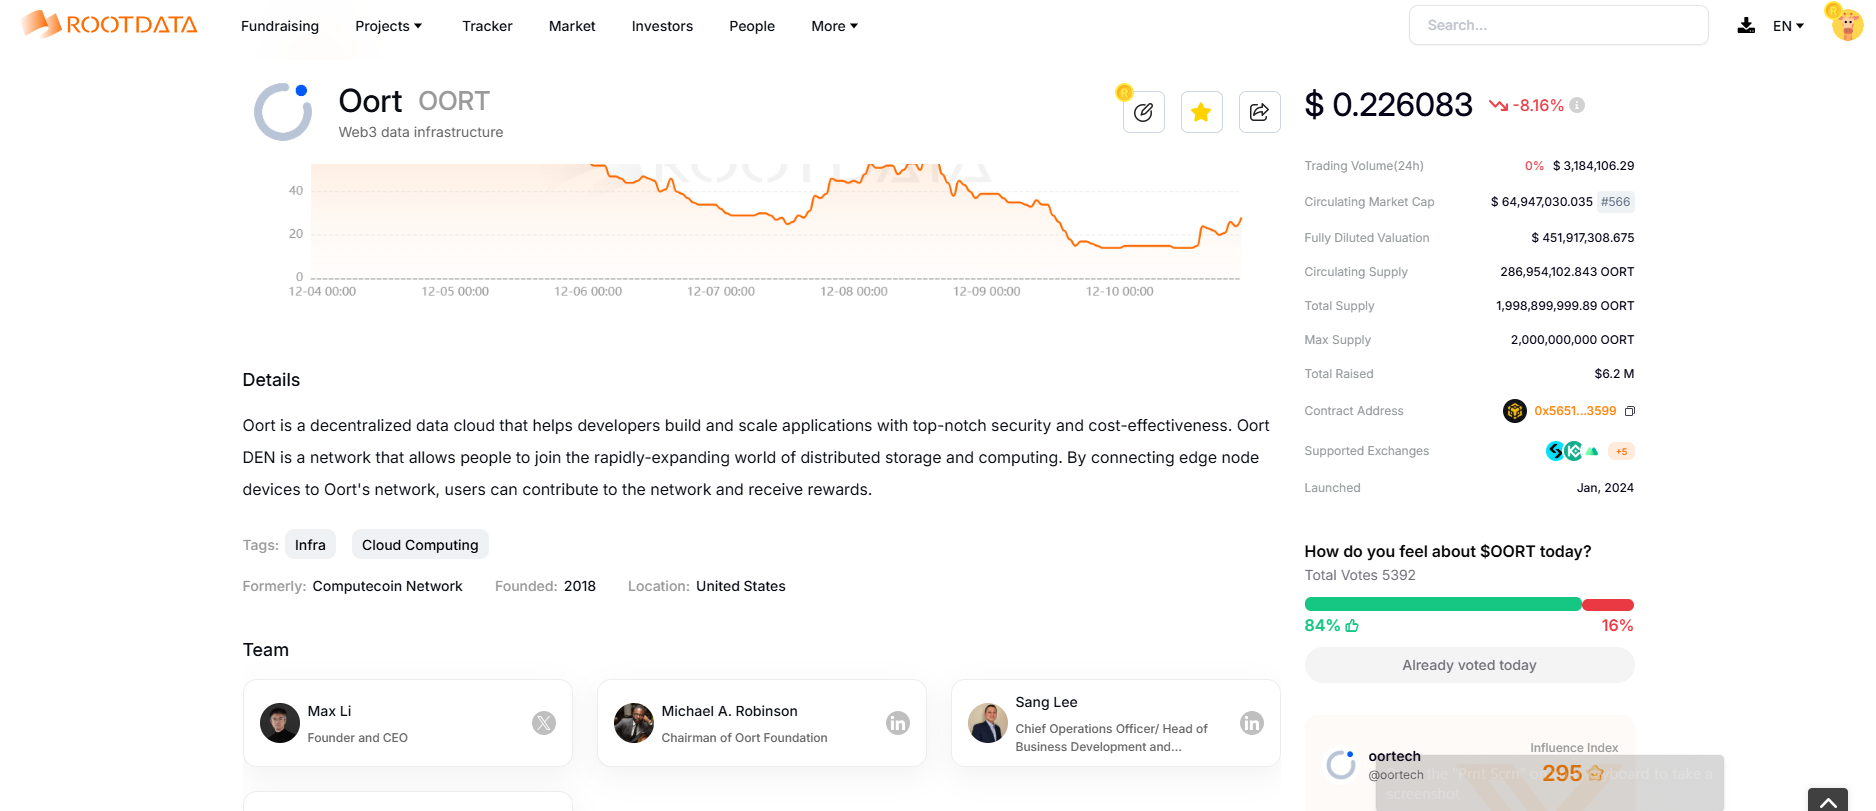Open Michael A. Robinson's LinkedIn icon

click(x=898, y=723)
